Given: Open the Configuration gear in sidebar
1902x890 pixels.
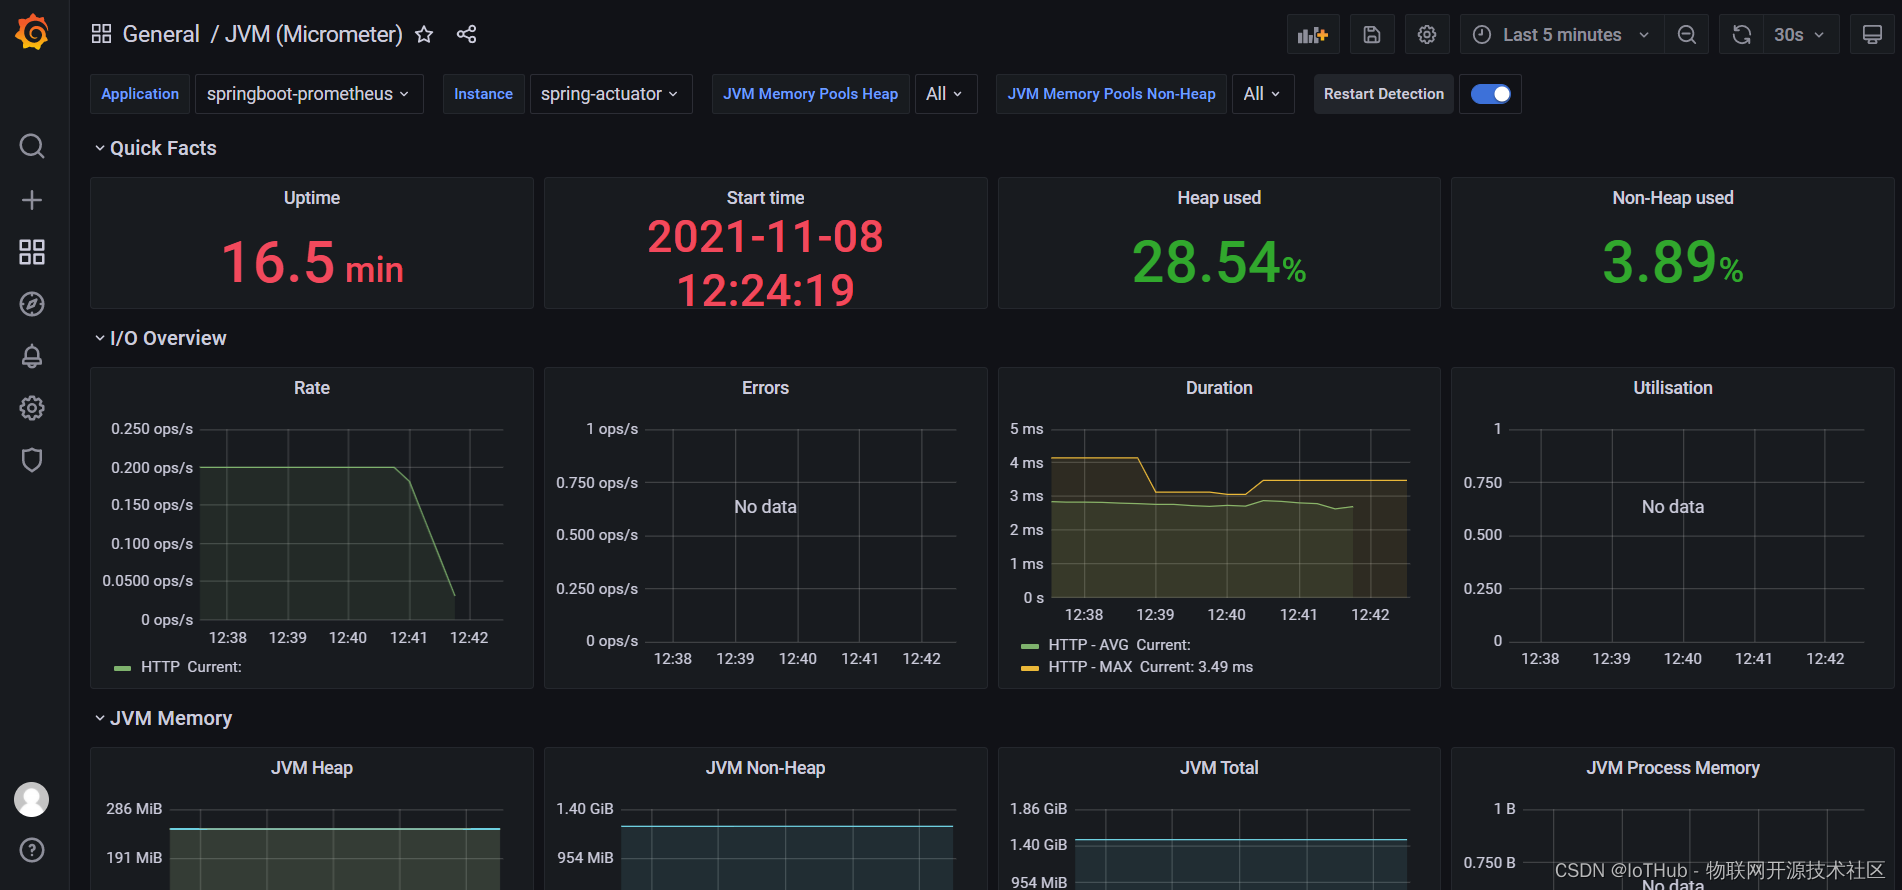Looking at the screenshot, I should click(x=32, y=408).
